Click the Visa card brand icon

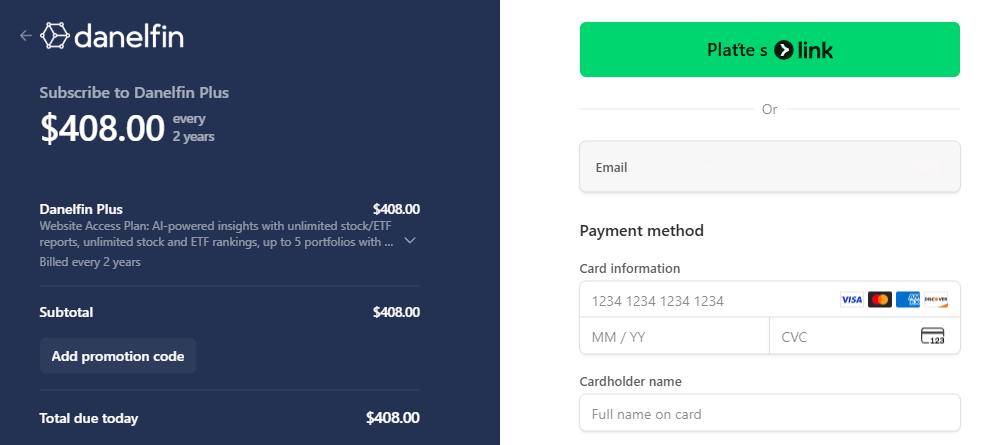click(851, 300)
